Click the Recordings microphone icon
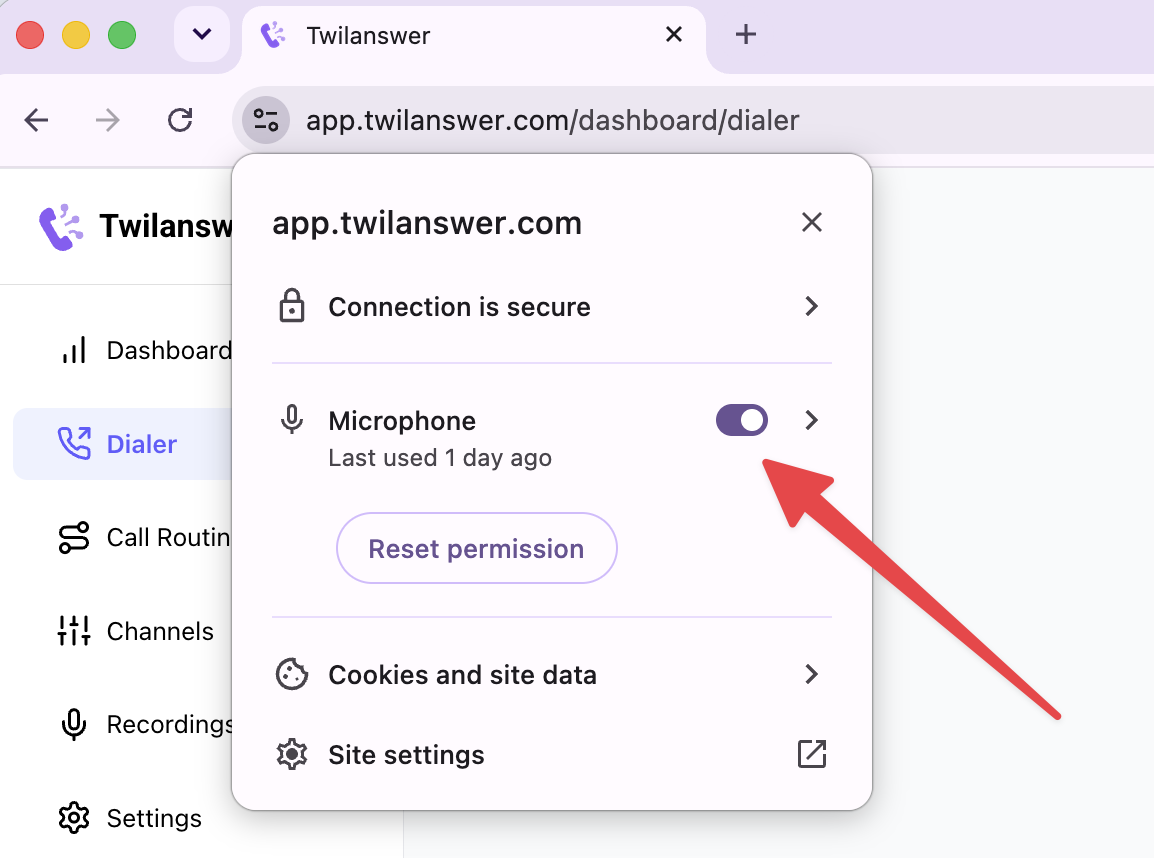This screenshot has width=1154, height=858. (74, 724)
